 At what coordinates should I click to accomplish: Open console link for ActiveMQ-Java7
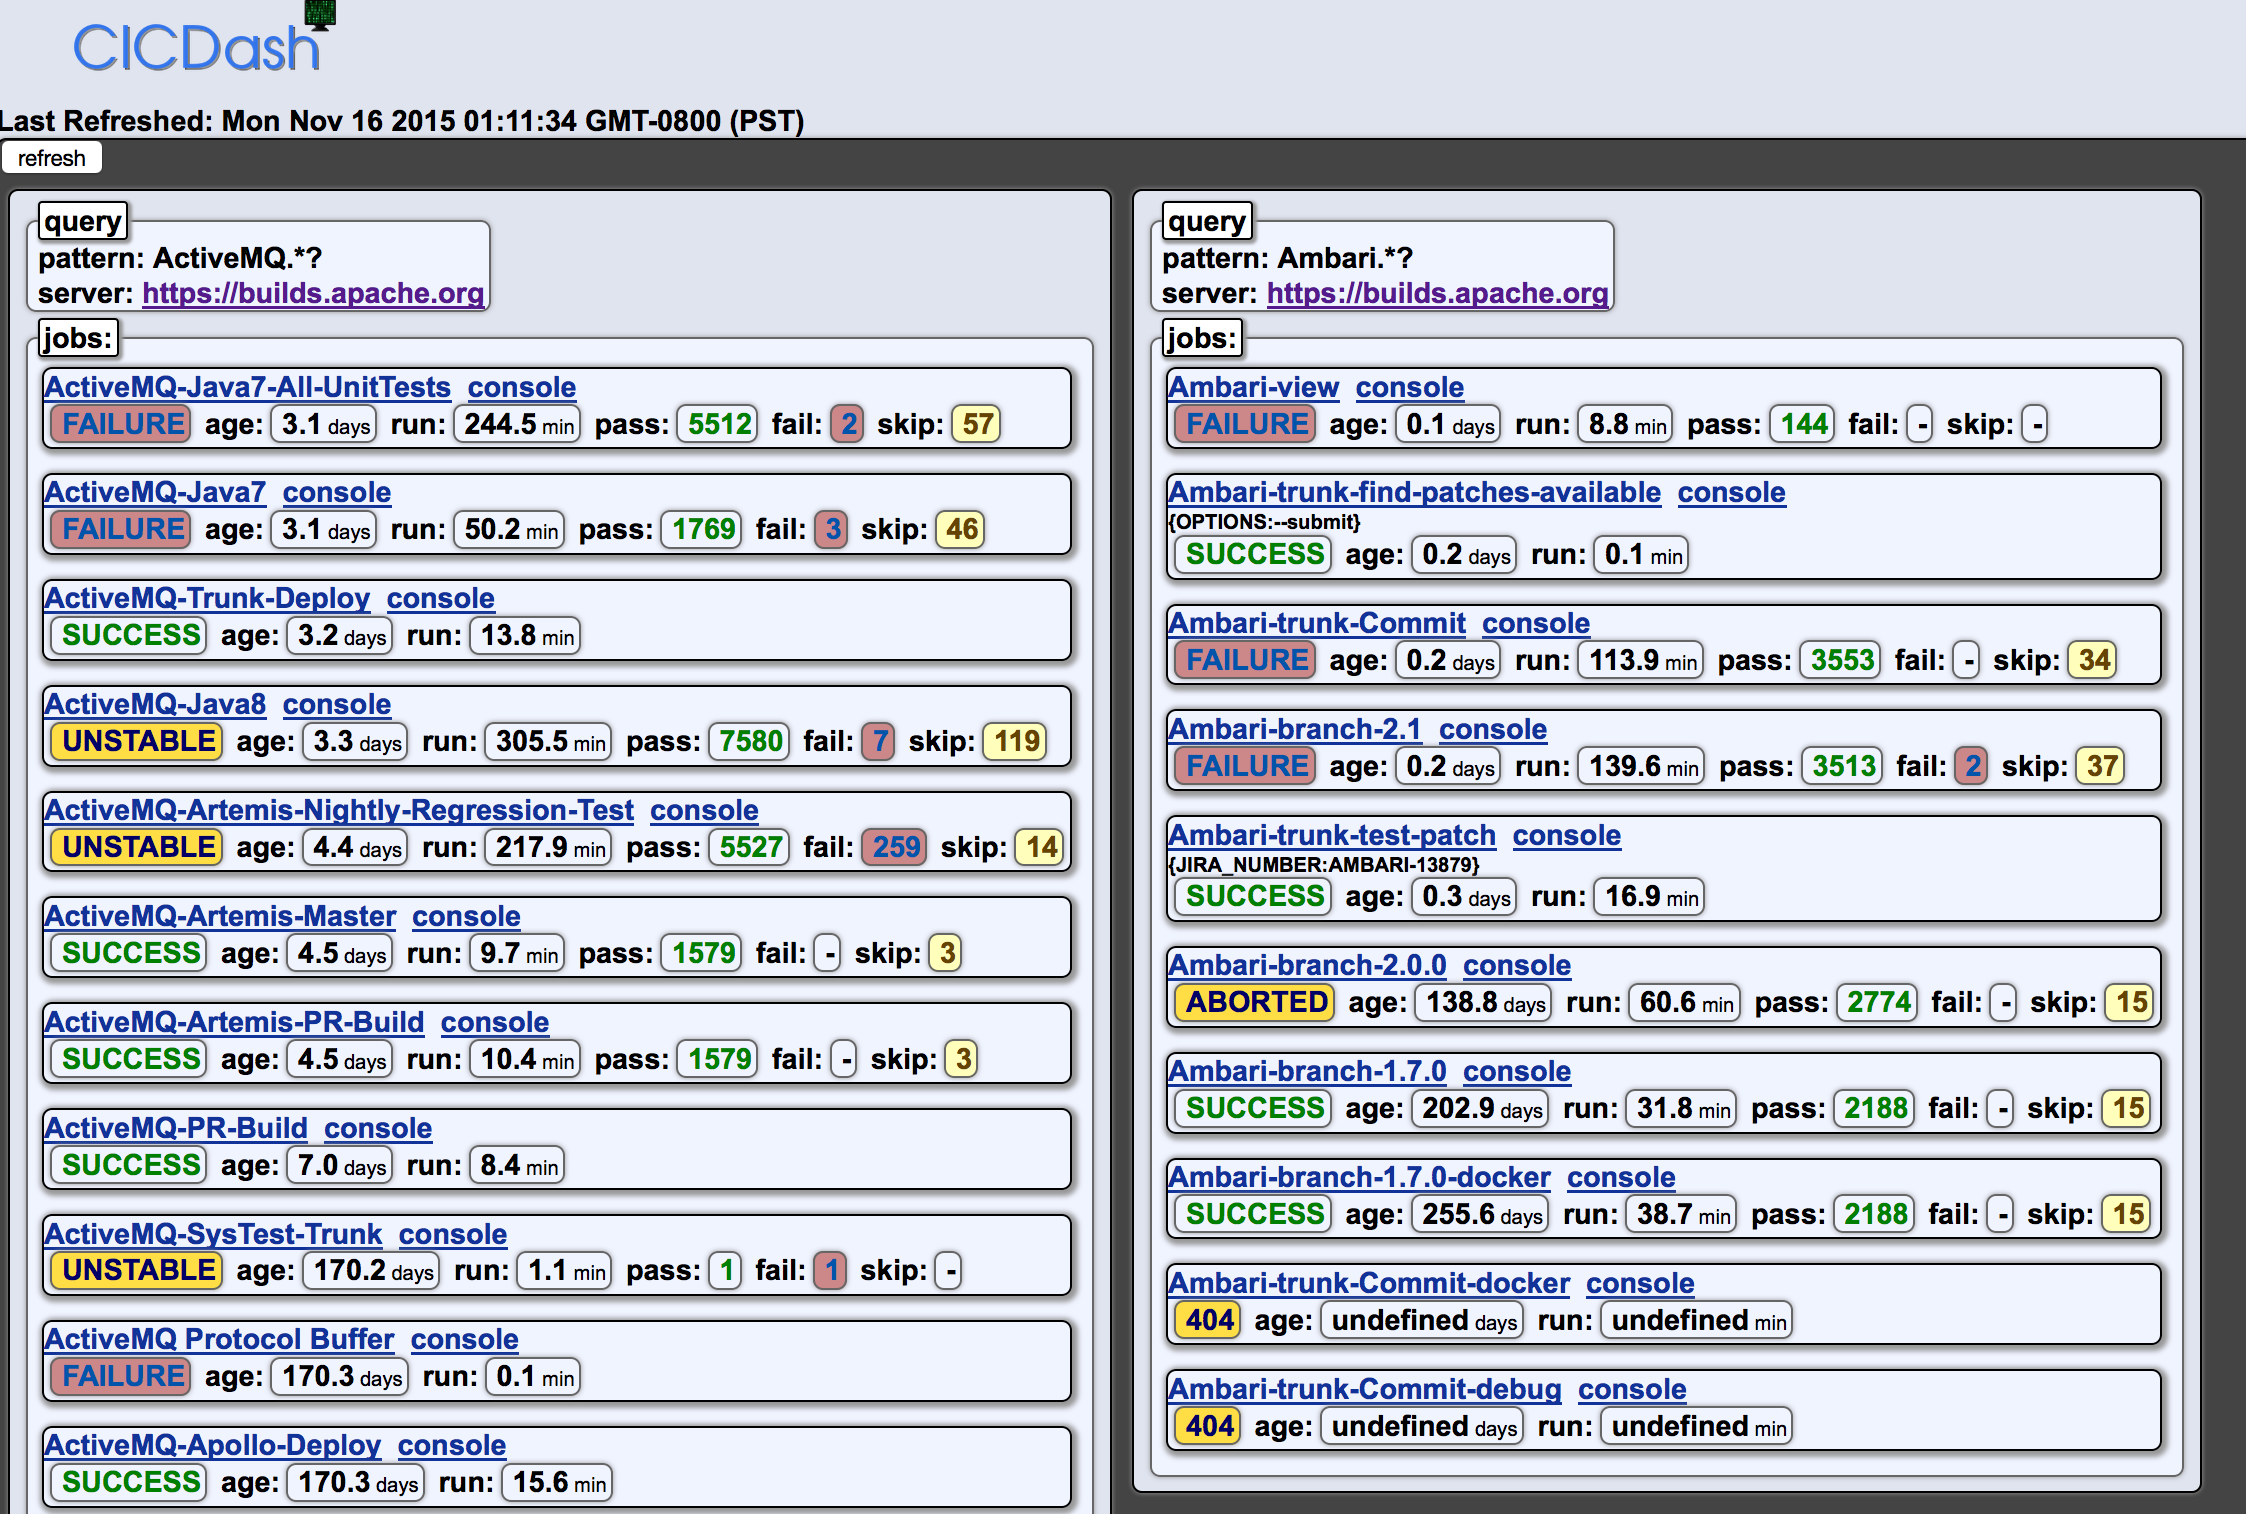click(x=337, y=492)
